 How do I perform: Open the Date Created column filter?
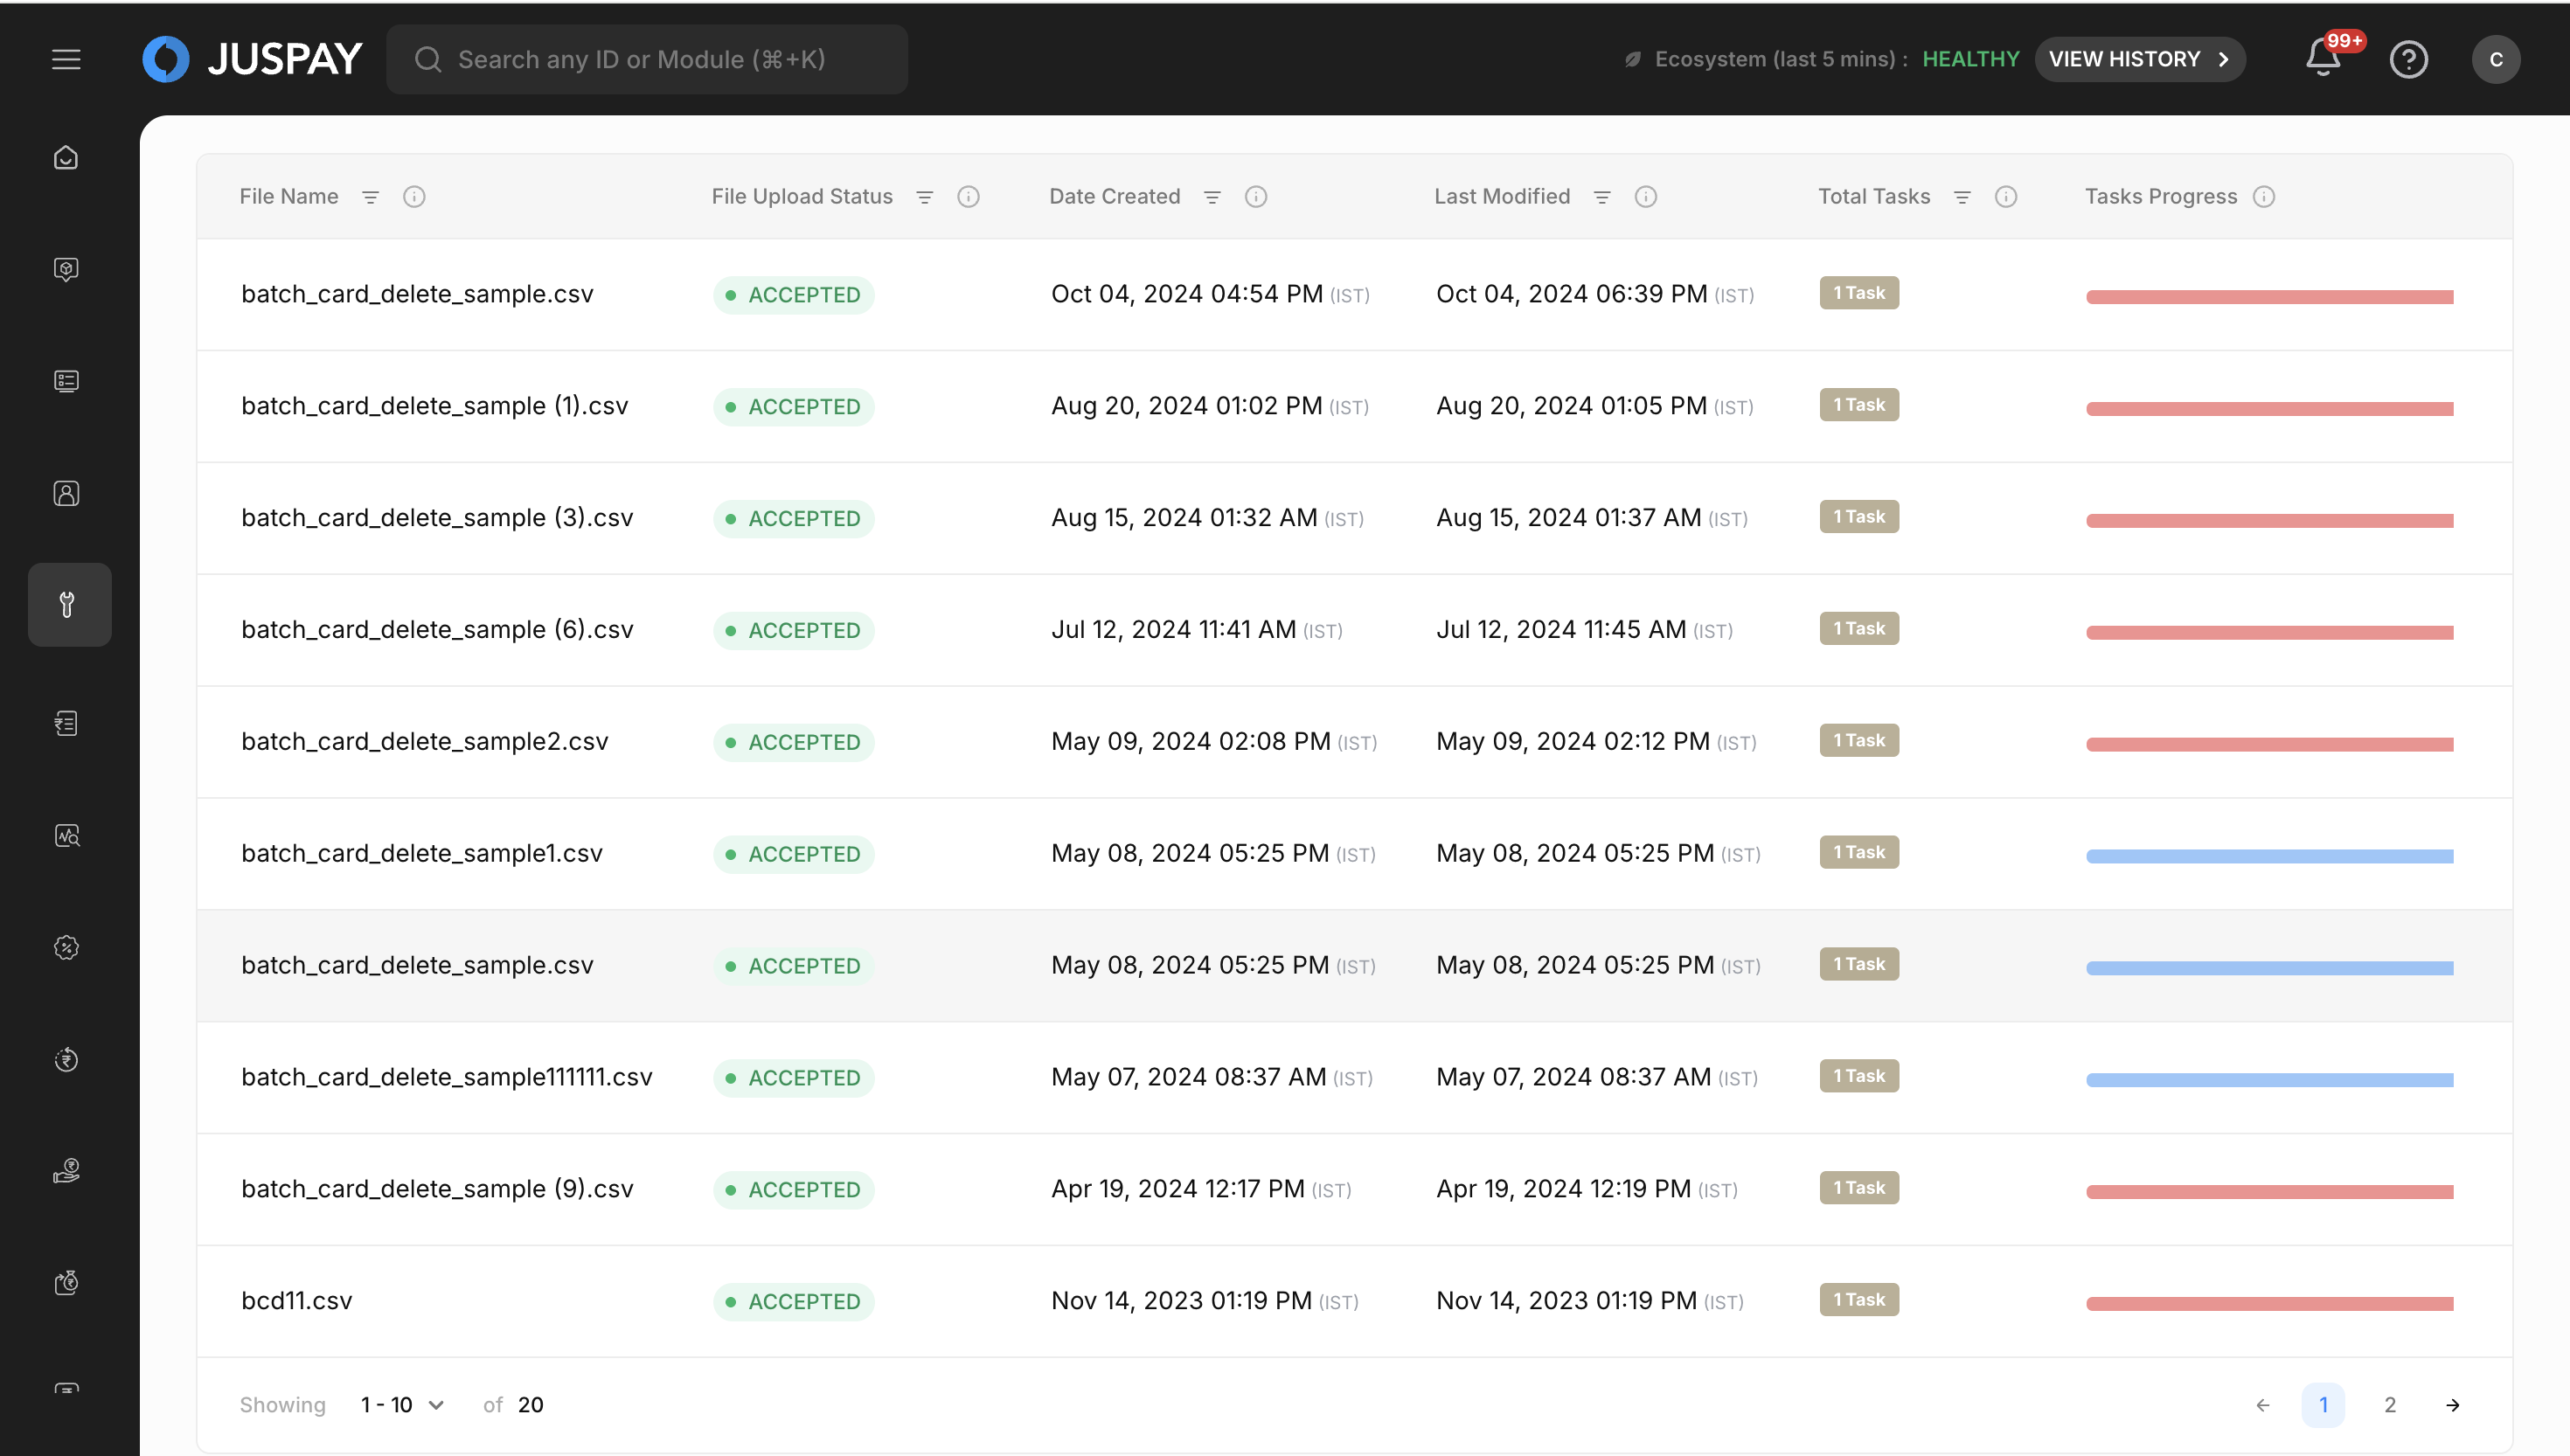click(1212, 197)
